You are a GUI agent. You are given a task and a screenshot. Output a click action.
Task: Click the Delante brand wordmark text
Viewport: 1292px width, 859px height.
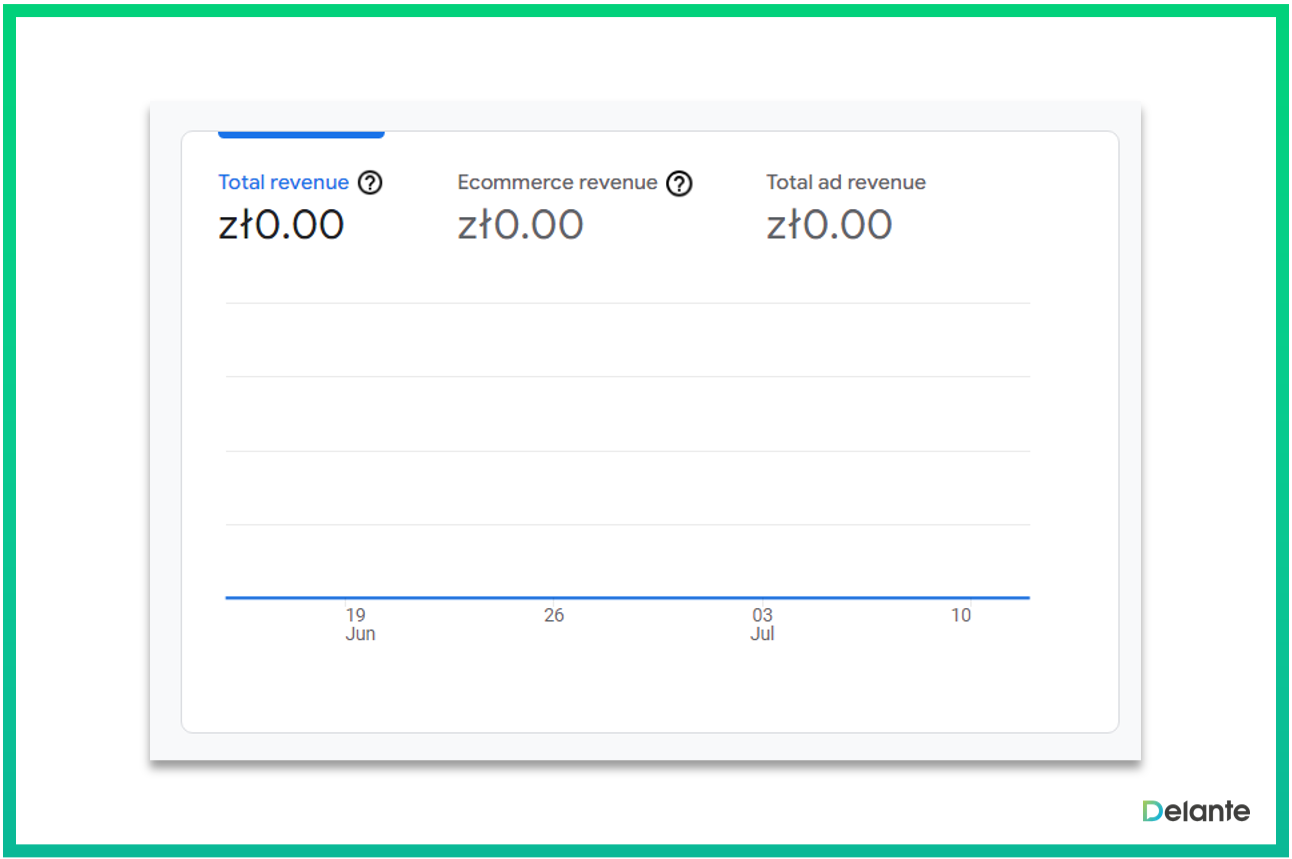(x=1209, y=811)
